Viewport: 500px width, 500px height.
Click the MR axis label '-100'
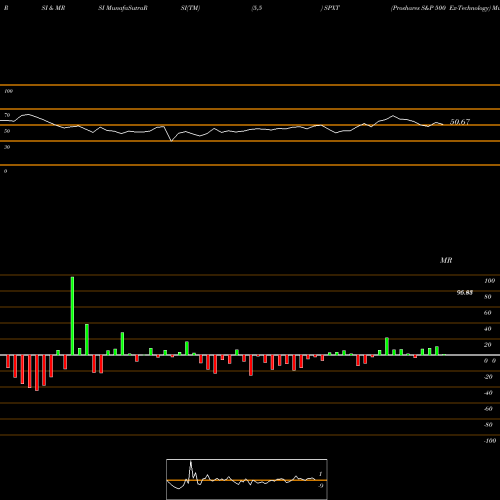(490, 441)
